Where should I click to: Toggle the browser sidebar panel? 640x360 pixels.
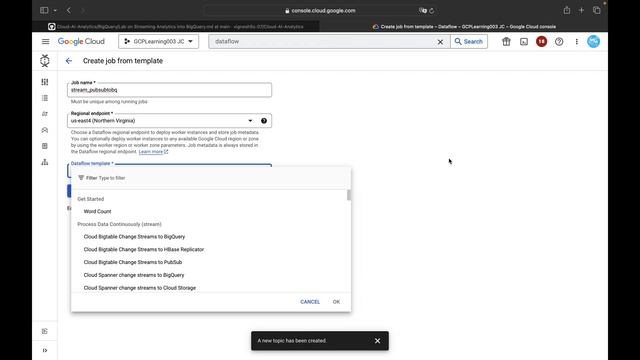click(x=44, y=10)
